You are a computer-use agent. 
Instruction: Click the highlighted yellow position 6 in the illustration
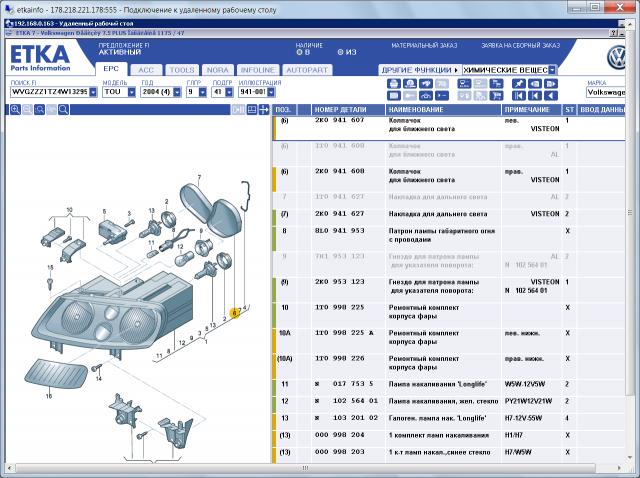[x=235, y=313]
